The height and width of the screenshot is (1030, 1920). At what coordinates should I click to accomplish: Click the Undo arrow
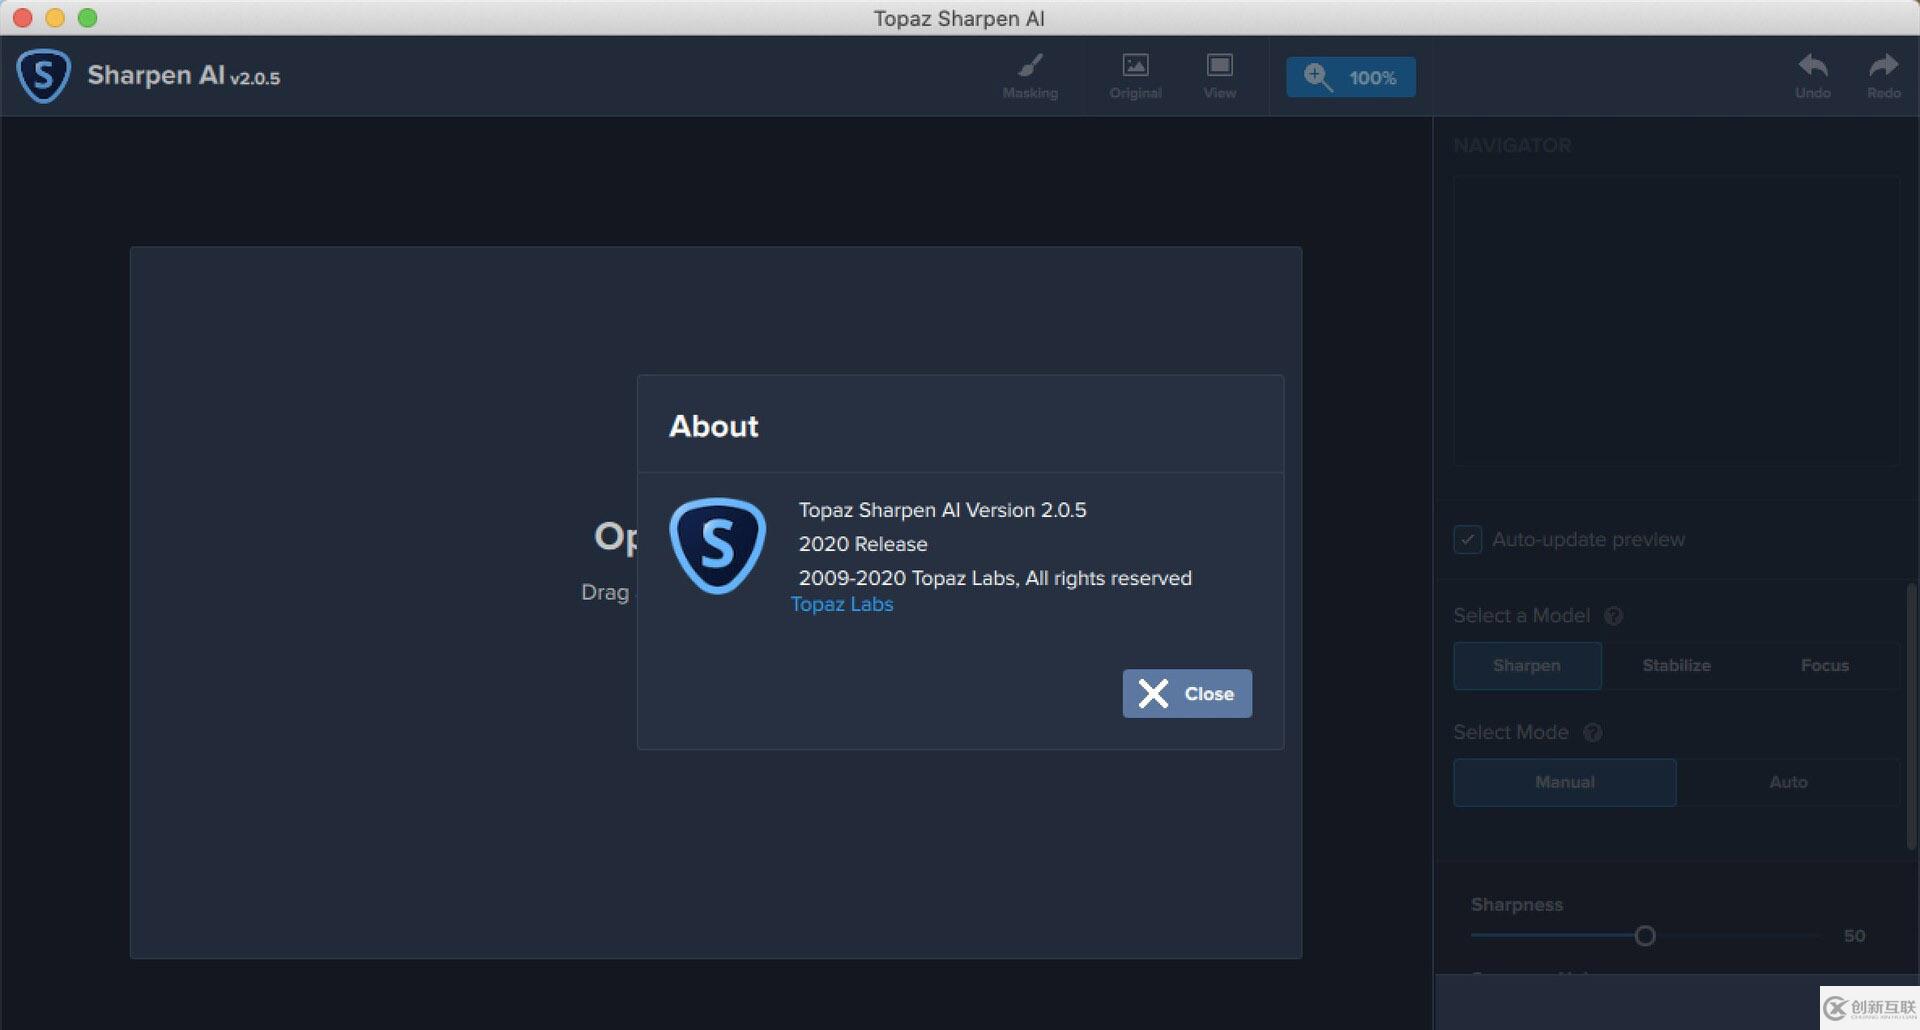(x=1812, y=76)
